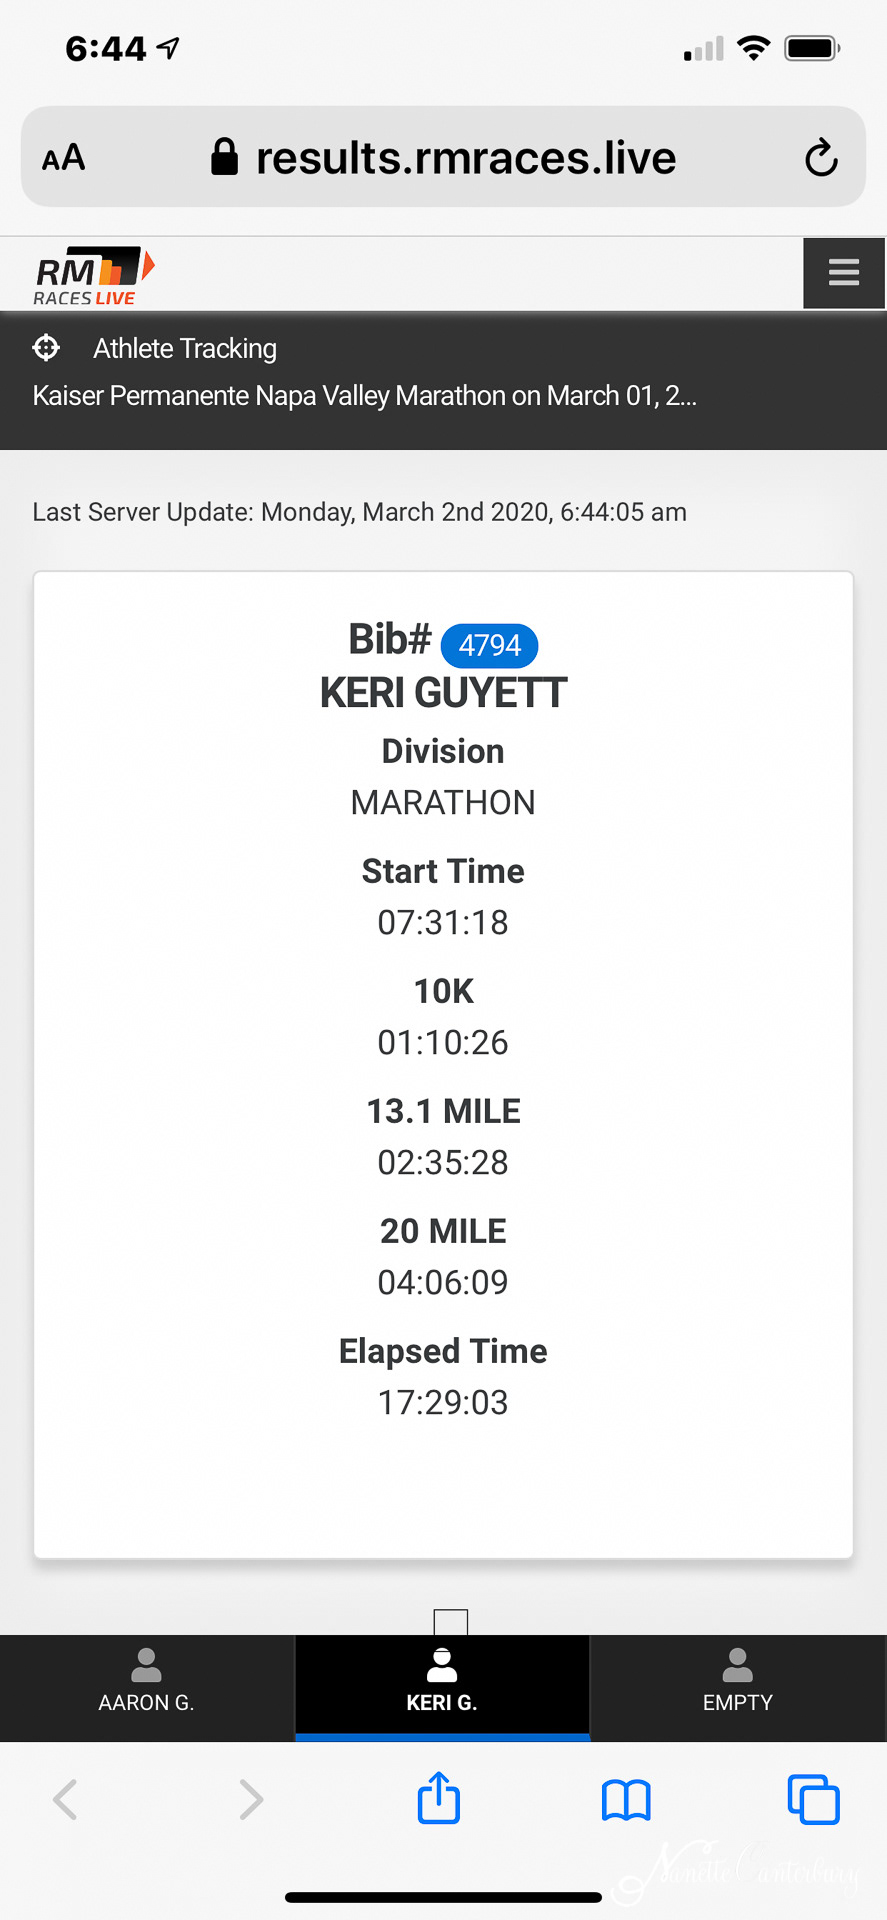The image size is (887, 1920).
Task: Tap the AA text size button
Action: point(64,158)
